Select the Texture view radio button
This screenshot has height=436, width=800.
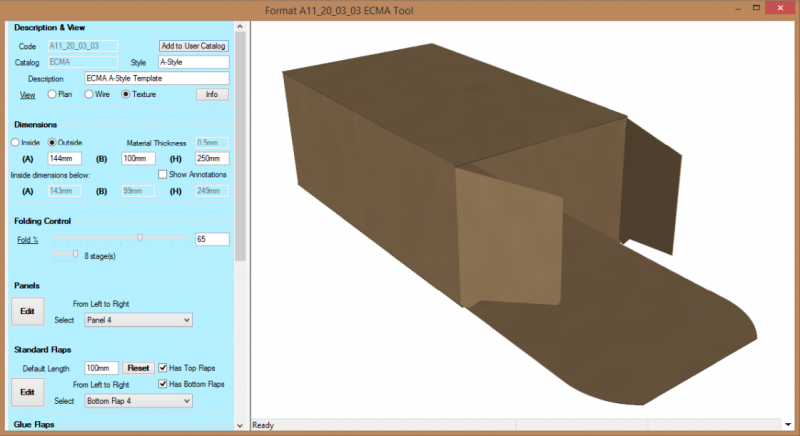tap(126, 94)
